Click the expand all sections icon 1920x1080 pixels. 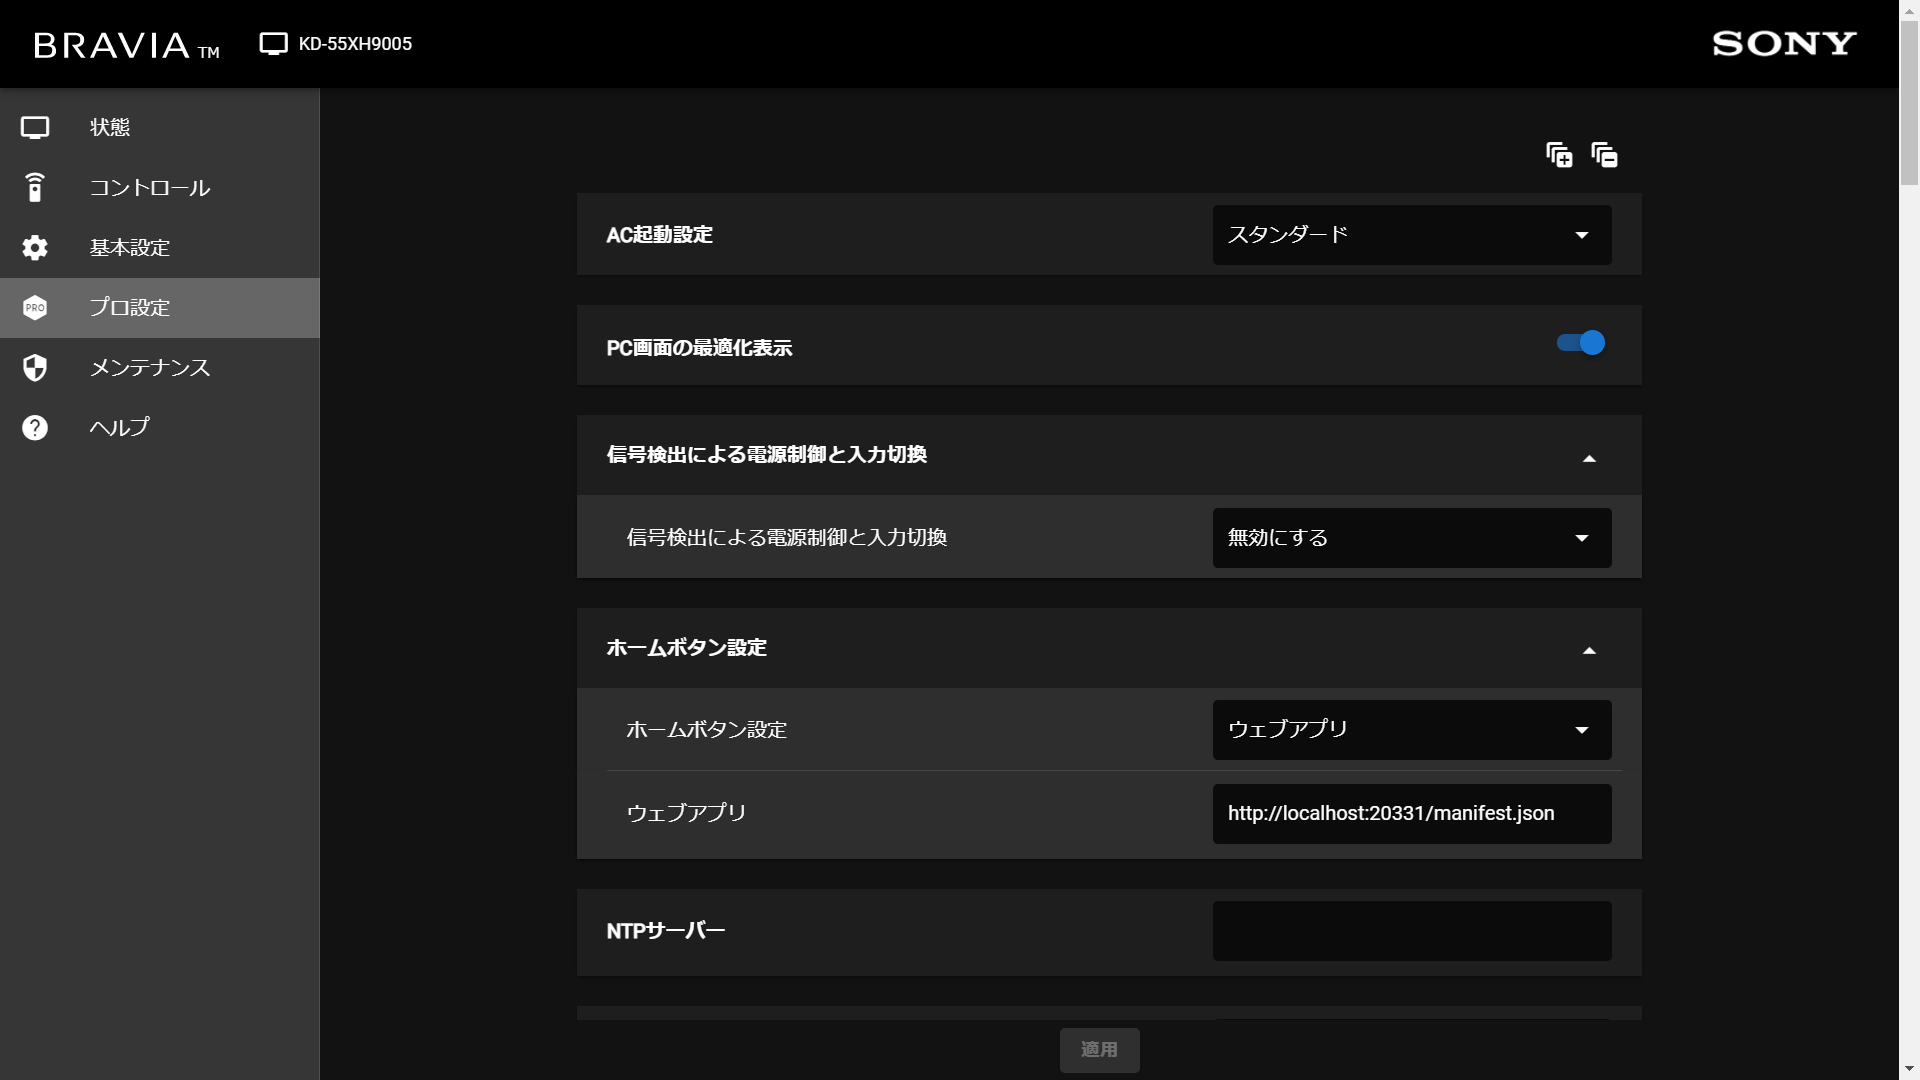(1559, 155)
